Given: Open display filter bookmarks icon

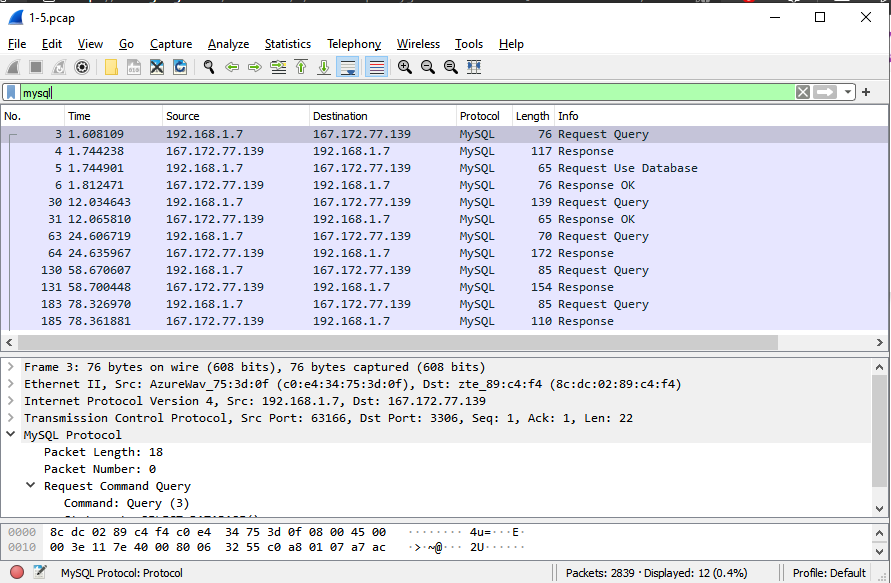Looking at the screenshot, I should tap(11, 92).
